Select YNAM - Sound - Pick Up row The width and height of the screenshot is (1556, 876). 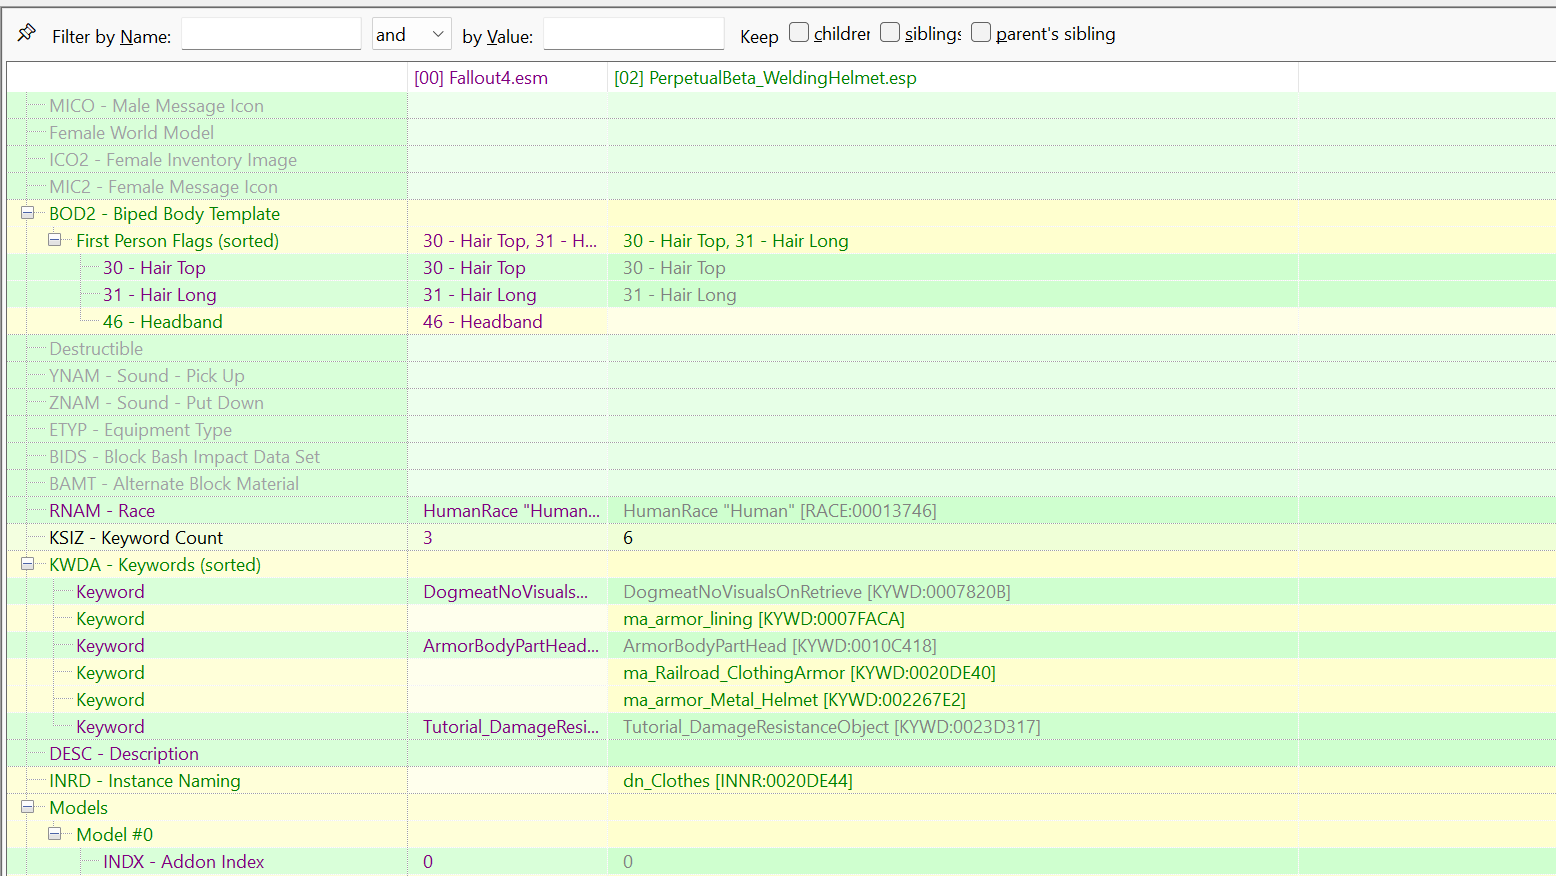[x=146, y=376]
